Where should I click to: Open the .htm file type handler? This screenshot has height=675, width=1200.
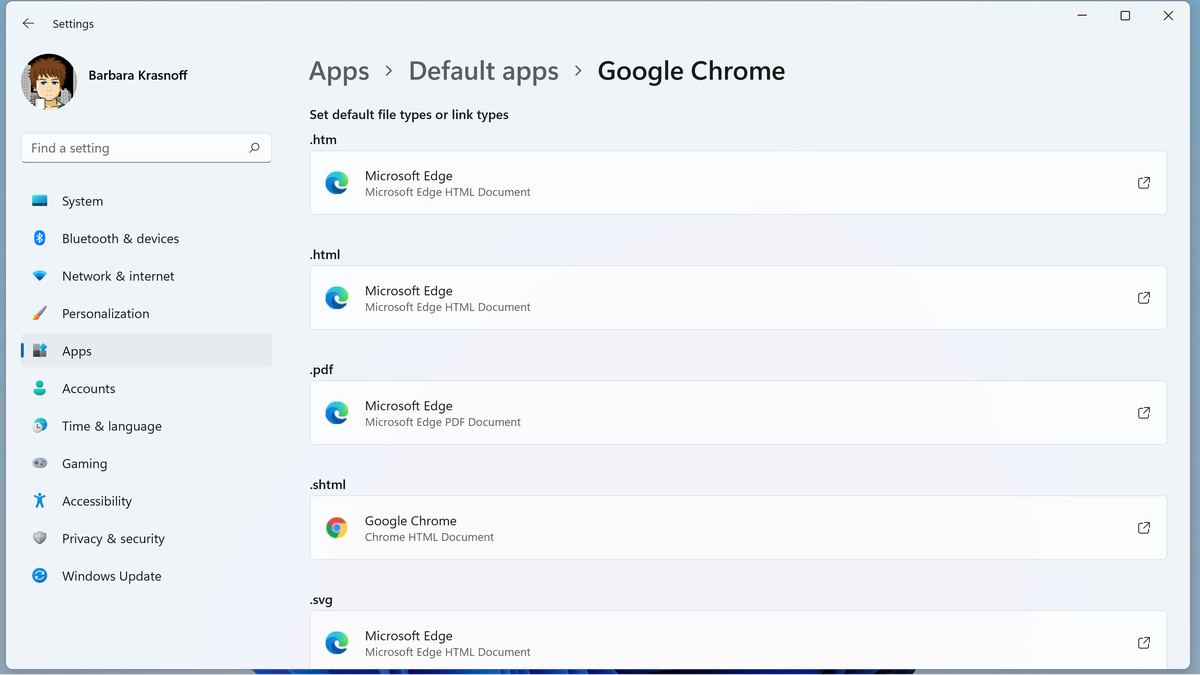click(738, 183)
